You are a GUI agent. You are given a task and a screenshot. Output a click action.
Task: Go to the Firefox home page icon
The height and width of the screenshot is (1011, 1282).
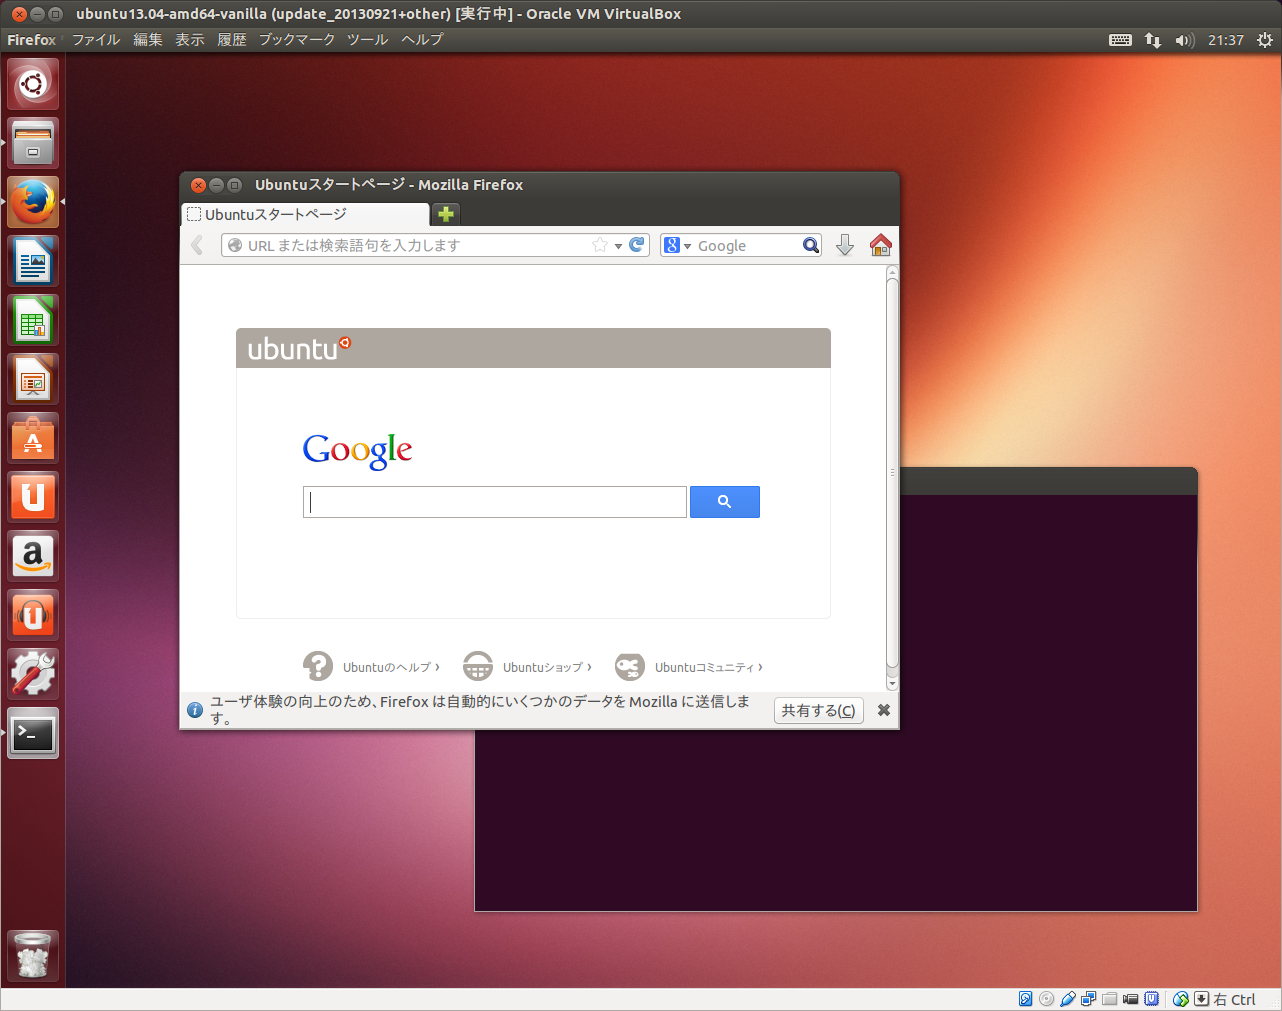pos(881,245)
